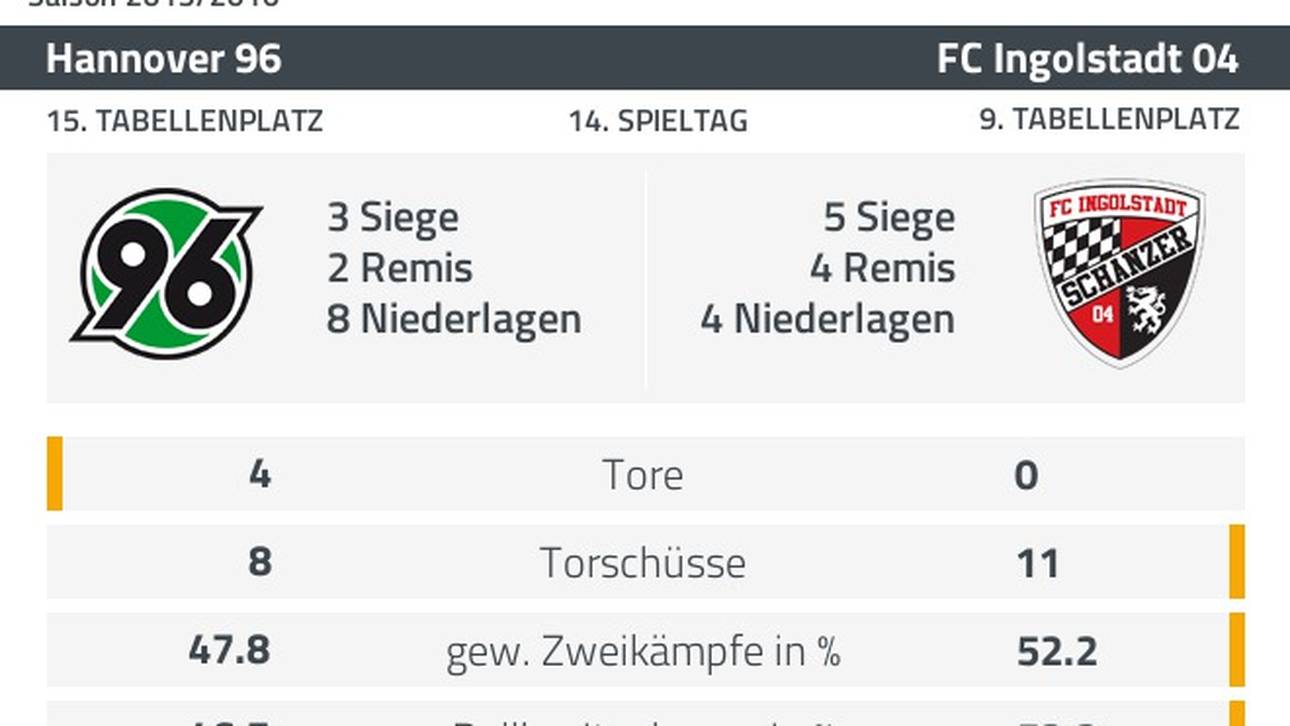This screenshot has width=1290, height=726.
Task: Click the orange bar beside Tore row
Action: [x=55, y=473]
